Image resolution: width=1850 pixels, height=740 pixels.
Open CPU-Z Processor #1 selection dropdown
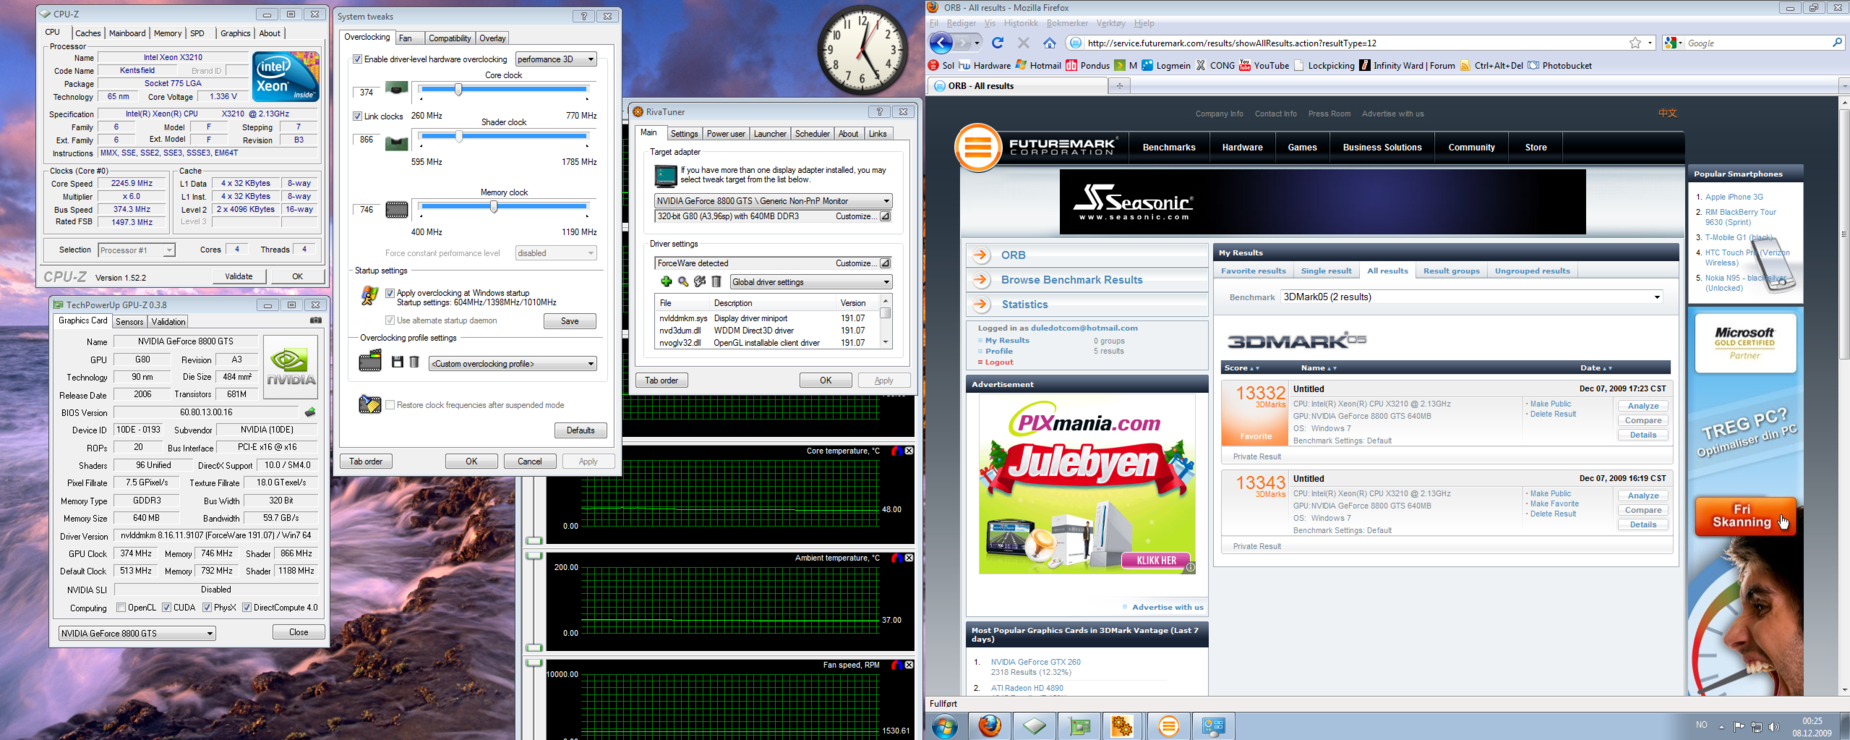click(x=136, y=250)
